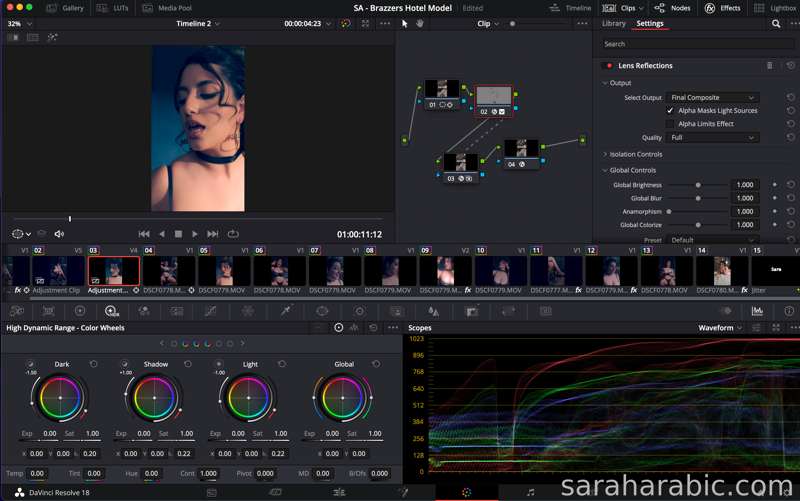Collapse the Output section
Image resolution: width=800 pixels, height=501 pixels.
point(605,83)
